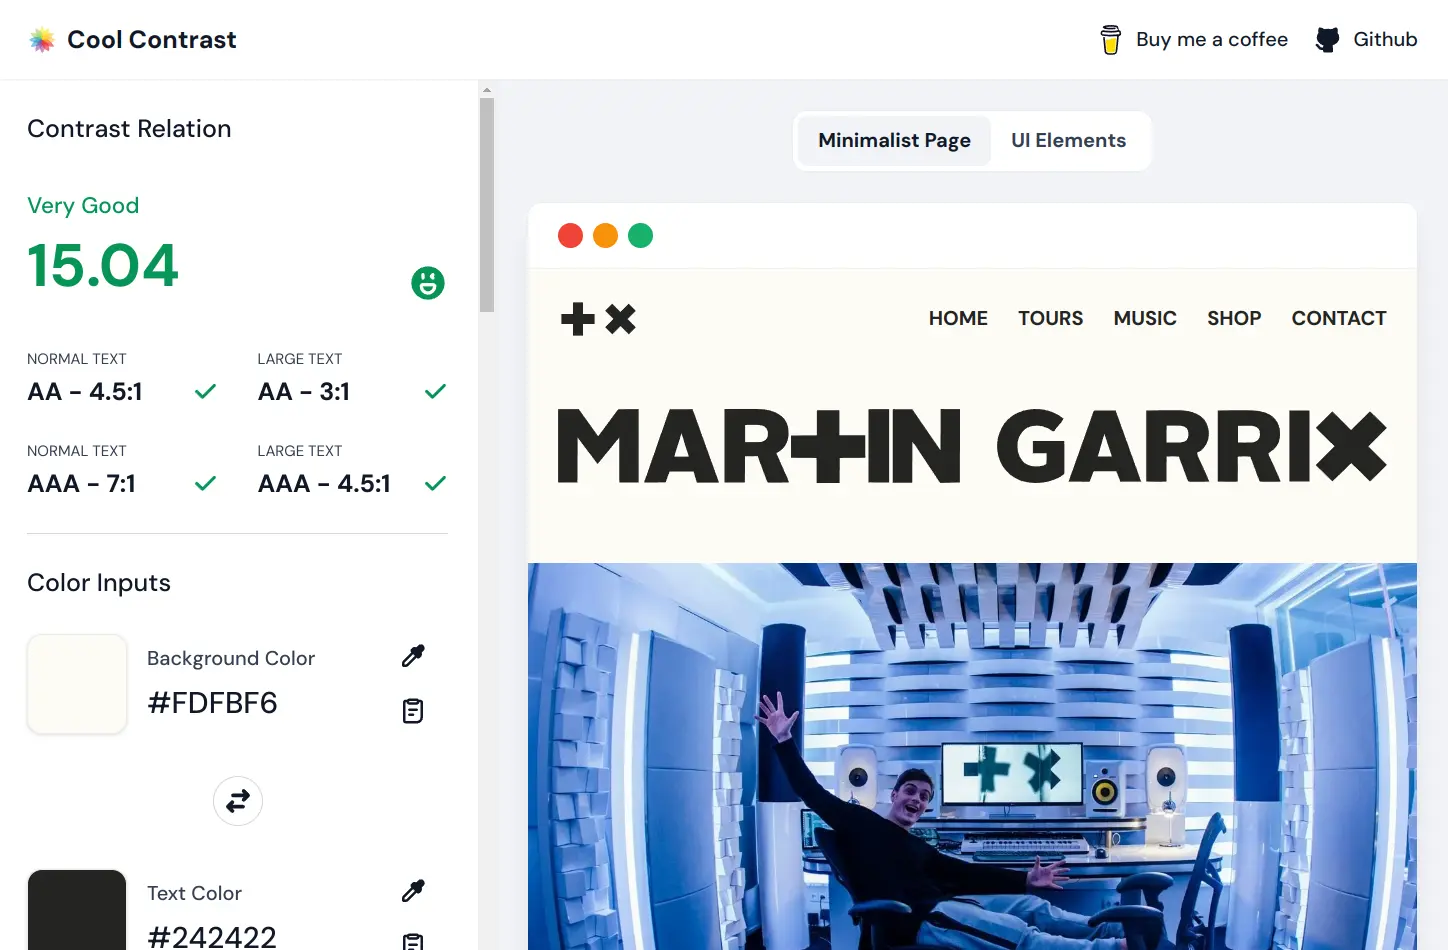Viewport: 1448px width, 950px height.
Task: Click the orange window dot
Action: 605,235
